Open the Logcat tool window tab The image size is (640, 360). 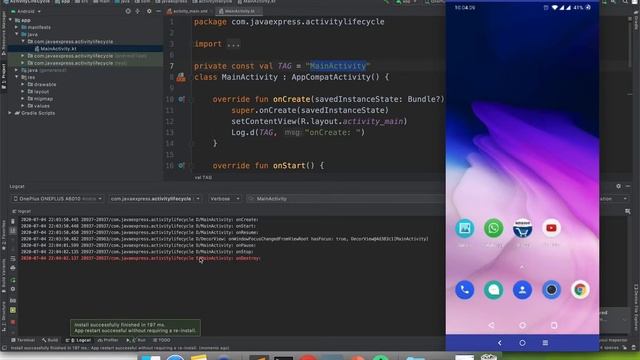pos(79,340)
